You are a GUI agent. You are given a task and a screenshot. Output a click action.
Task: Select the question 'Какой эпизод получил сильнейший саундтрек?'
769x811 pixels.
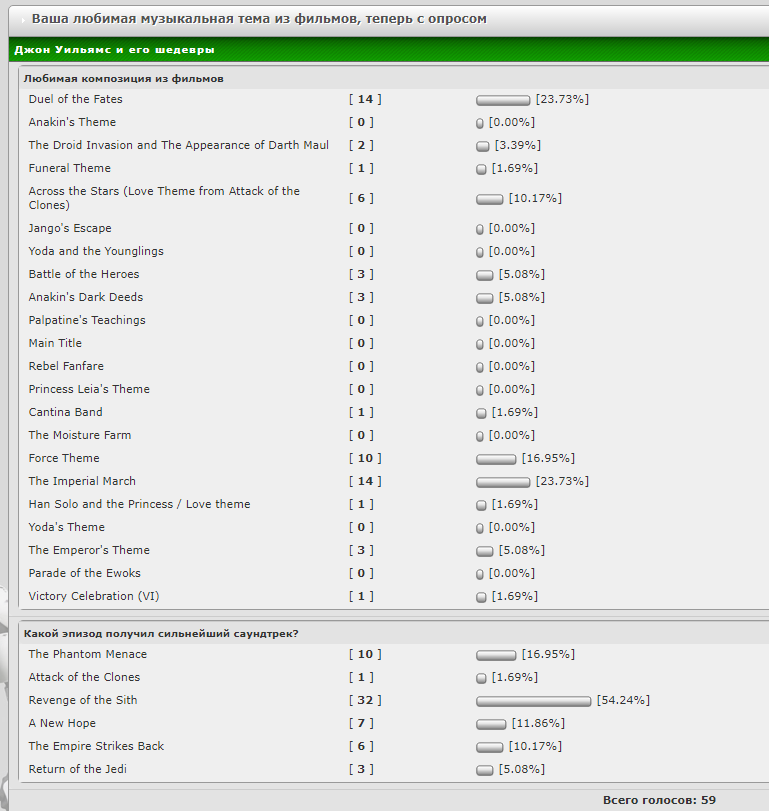(161, 634)
